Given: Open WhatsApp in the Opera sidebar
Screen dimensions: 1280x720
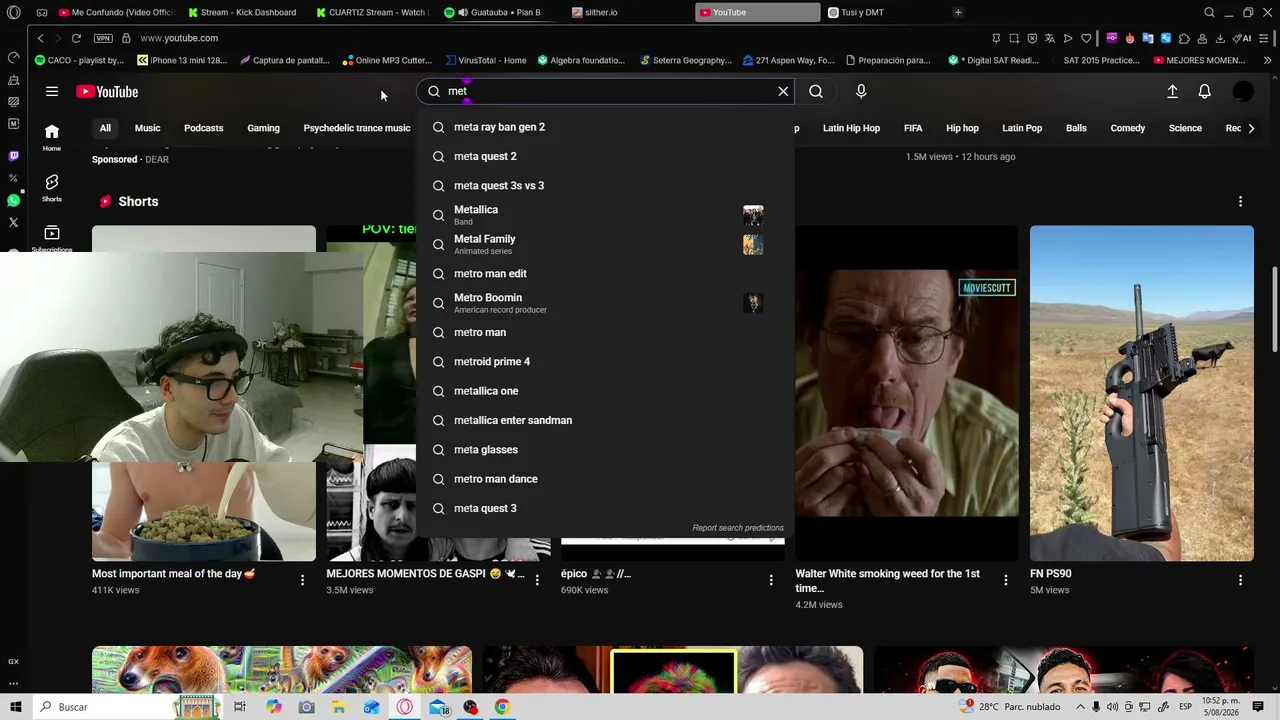Looking at the screenshot, I should [x=13, y=200].
